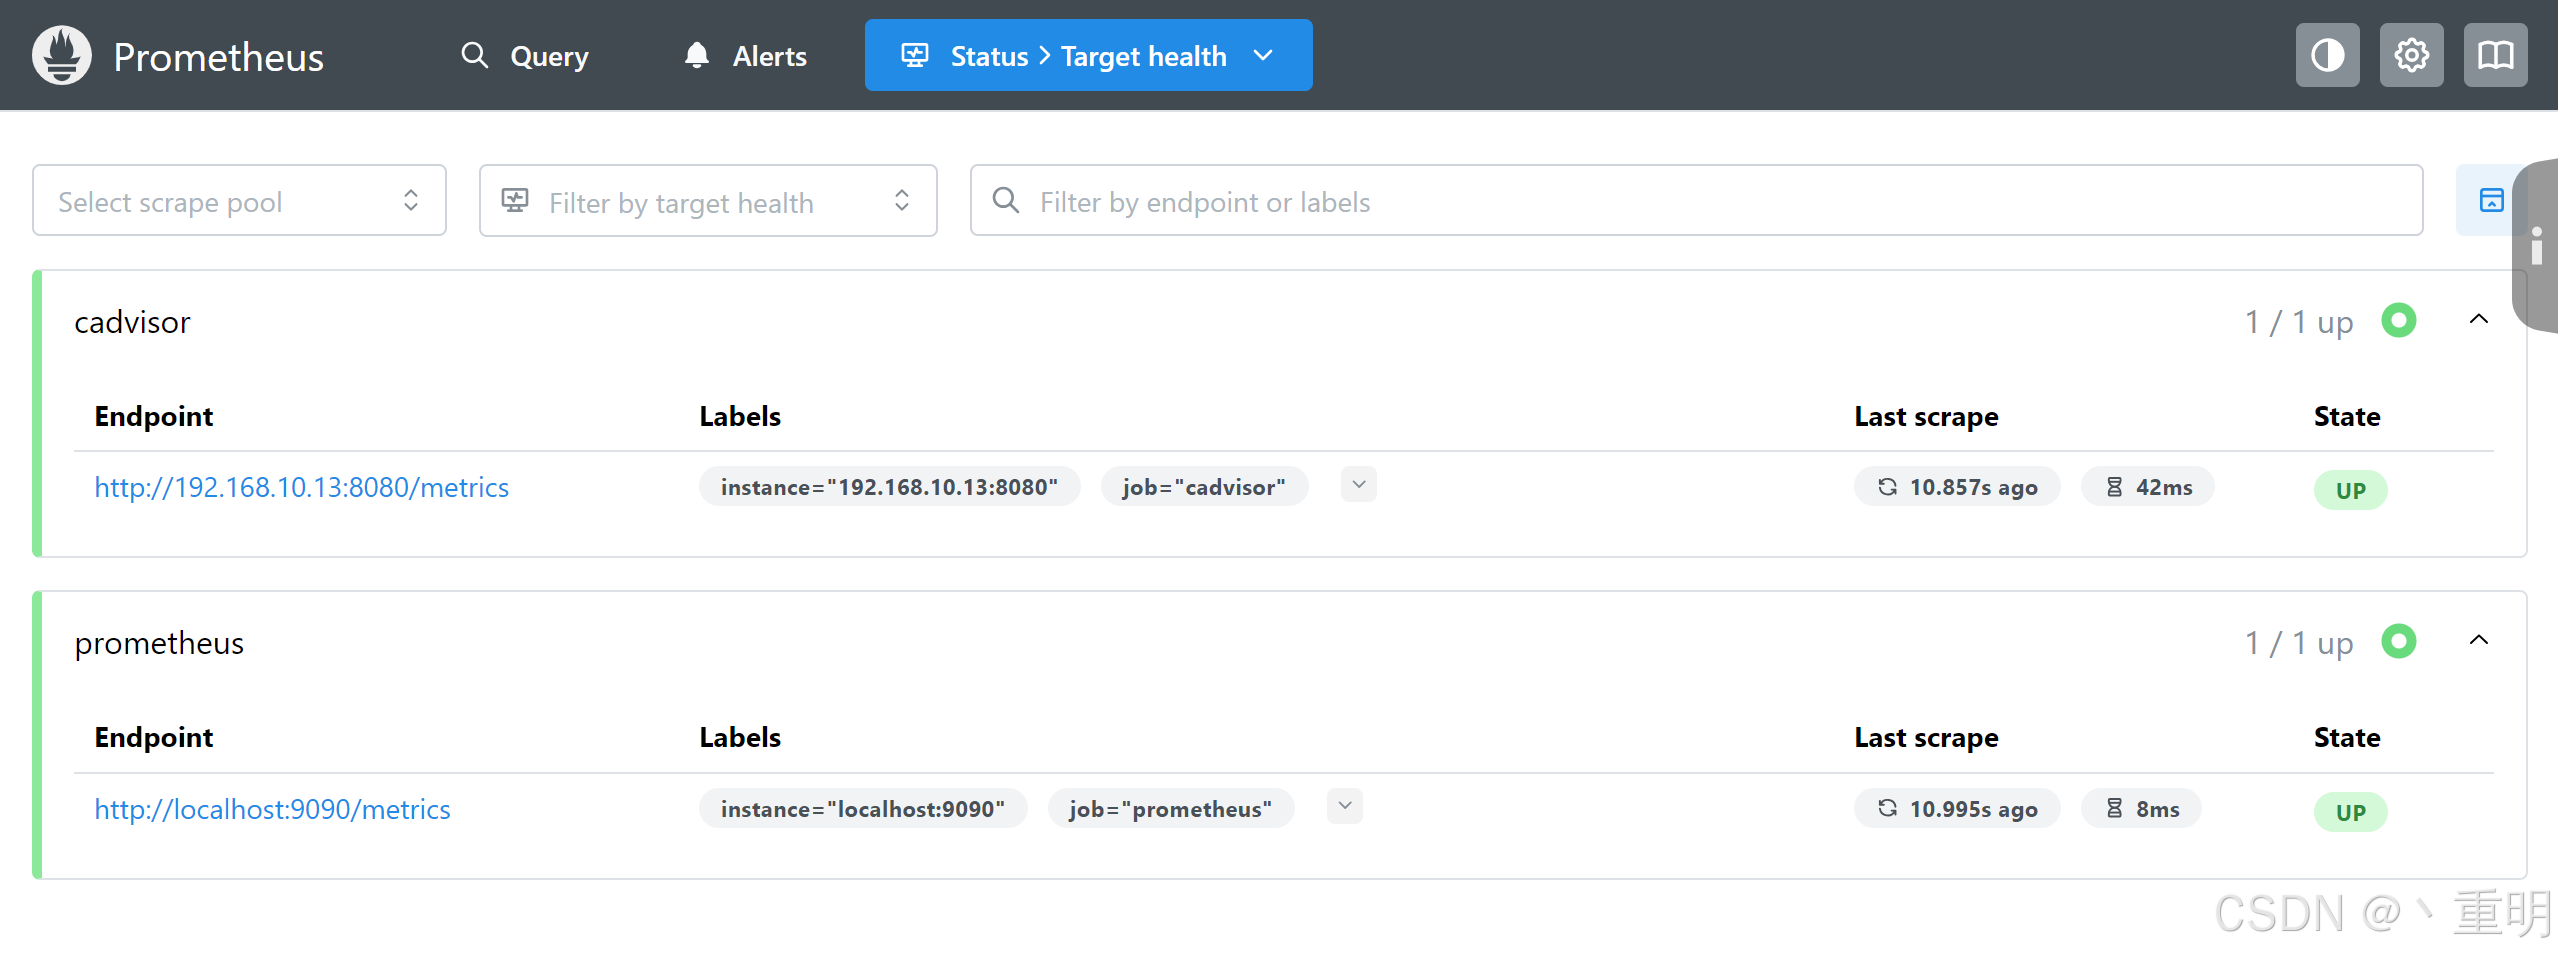Open the Filter by target health dropdown
The width and height of the screenshot is (2558, 956).
pyautogui.click(x=708, y=201)
